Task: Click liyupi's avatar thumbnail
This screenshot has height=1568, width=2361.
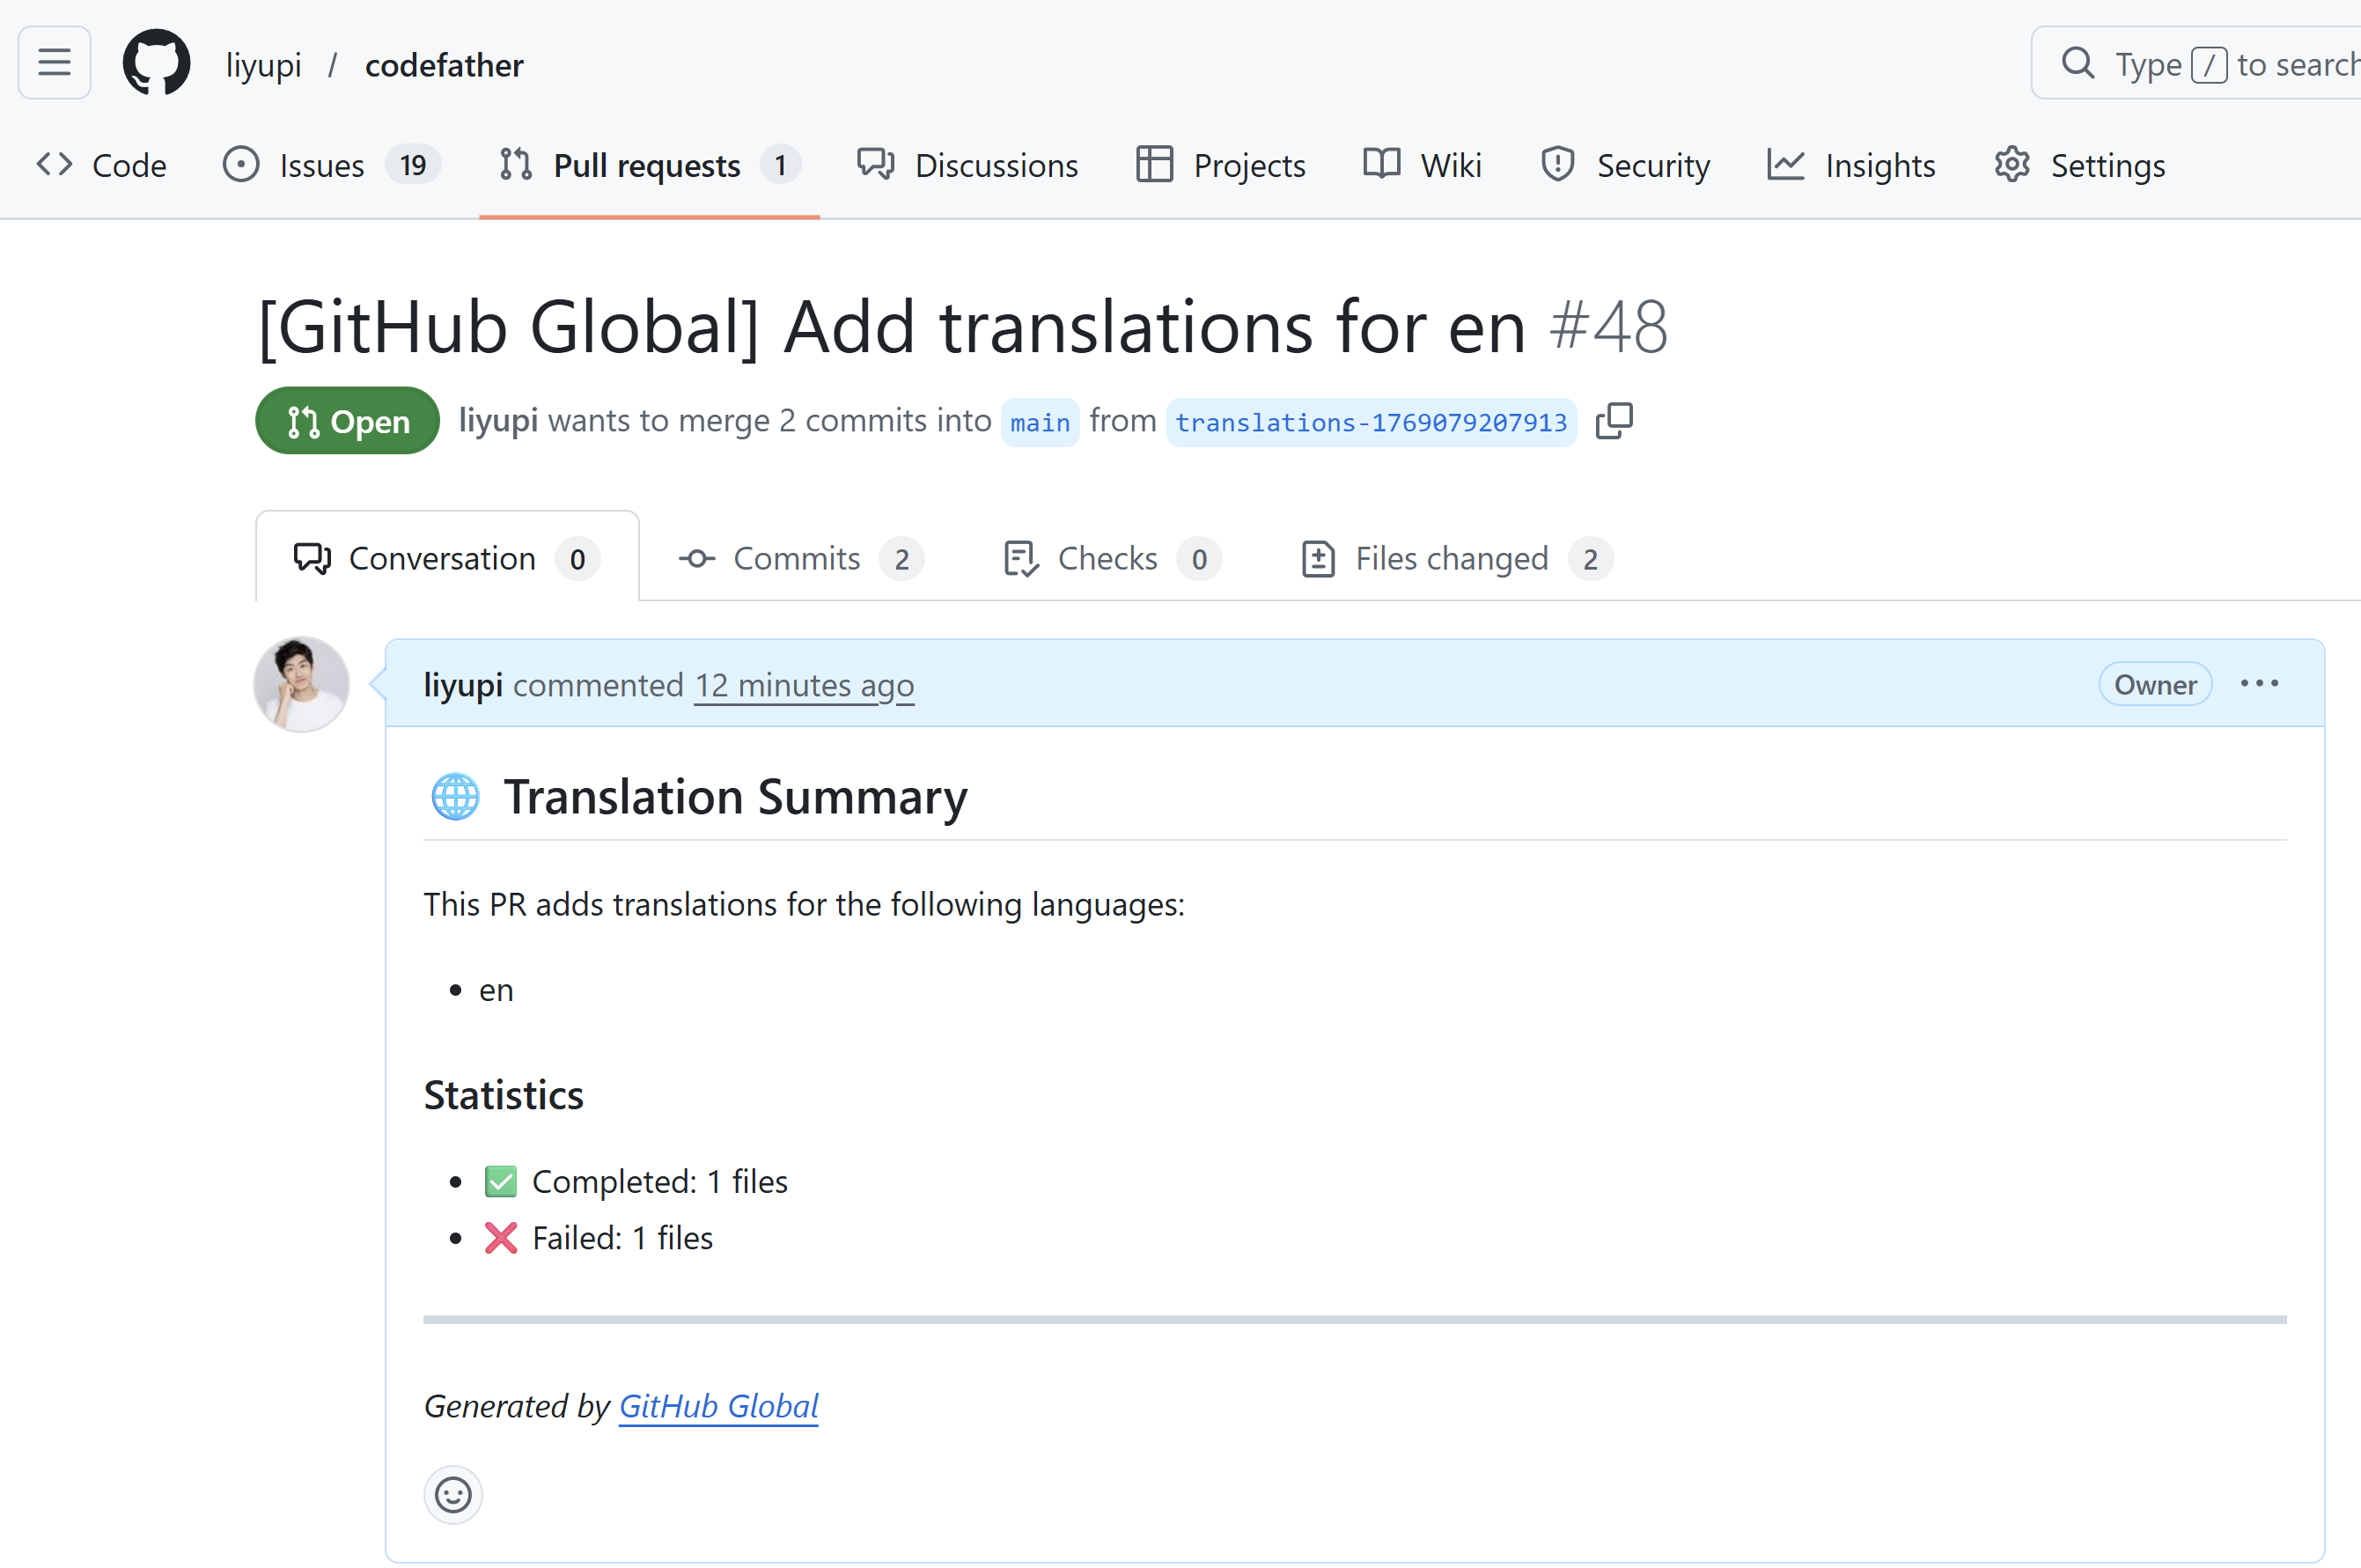Action: pyautogui.click(x=301, y=685)
